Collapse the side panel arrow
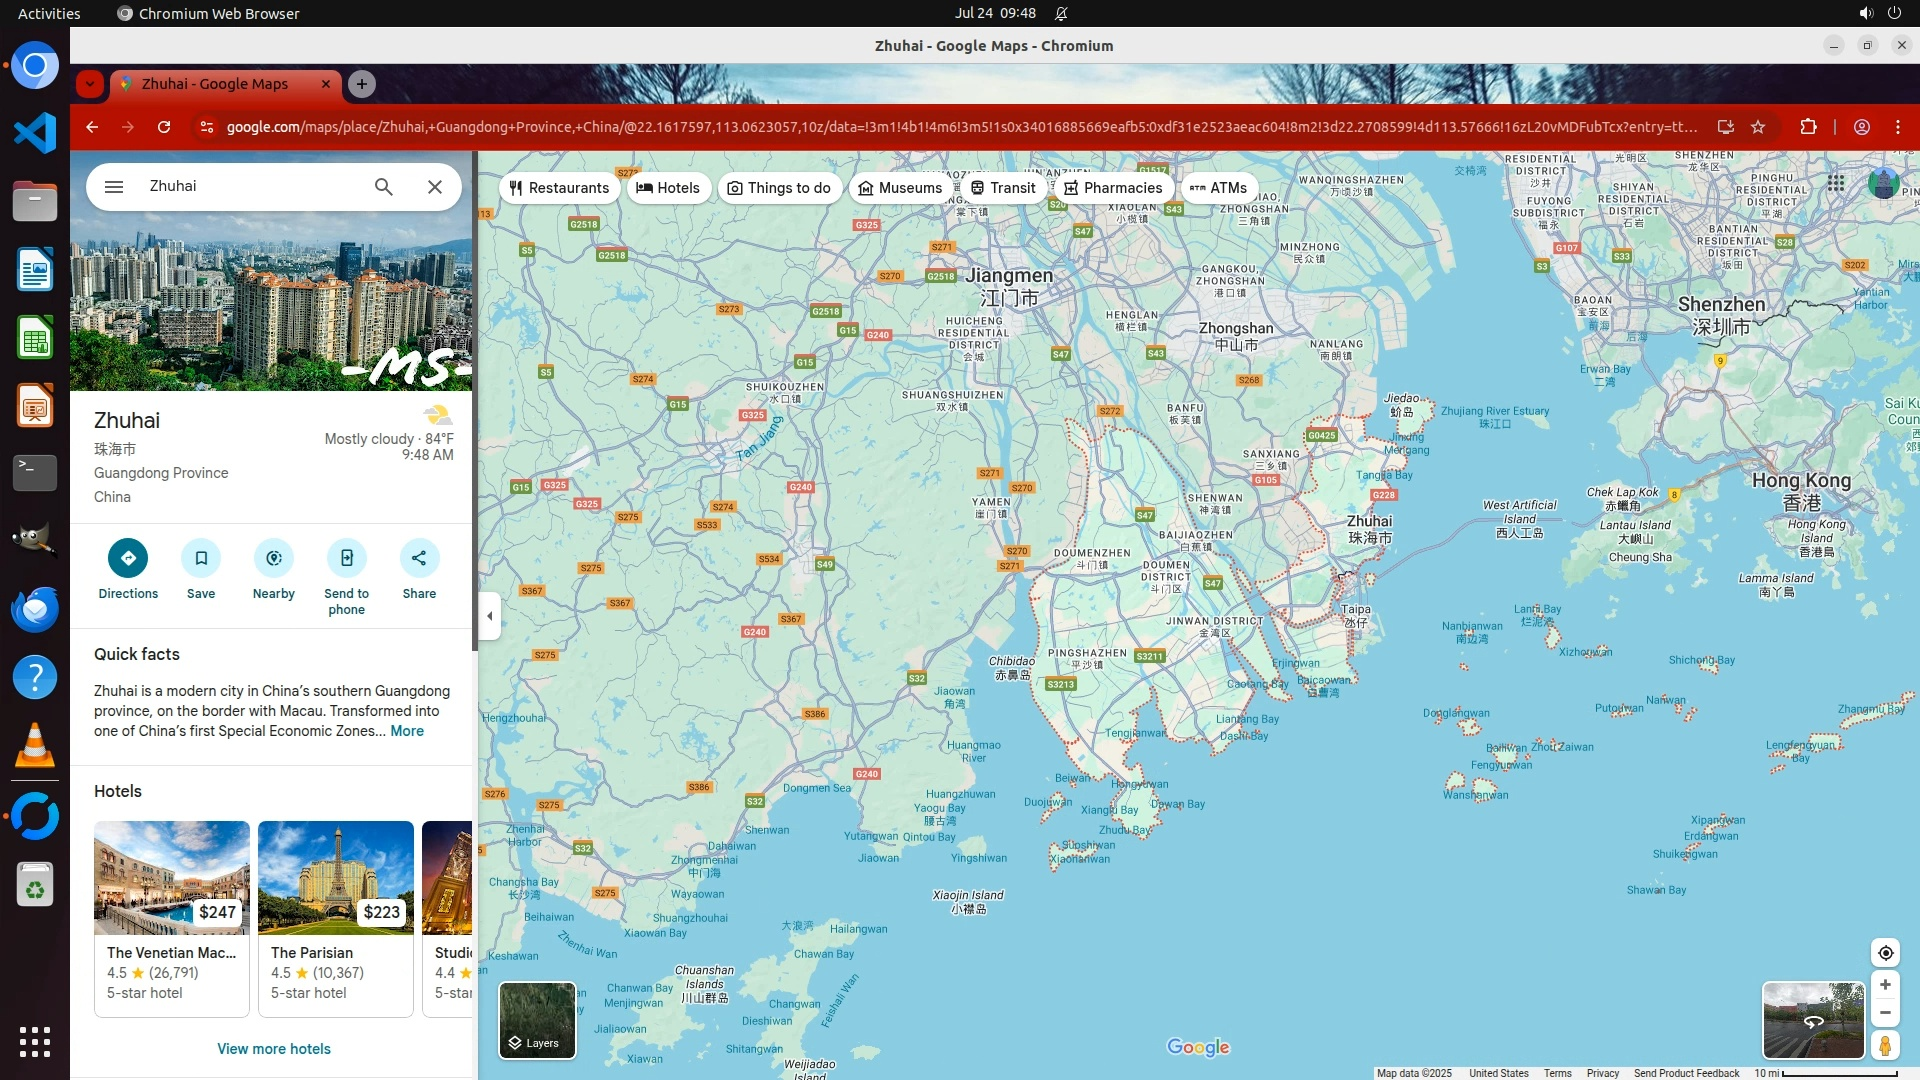Viewport: 1920px width, 1080px height. tap(489, 616)
